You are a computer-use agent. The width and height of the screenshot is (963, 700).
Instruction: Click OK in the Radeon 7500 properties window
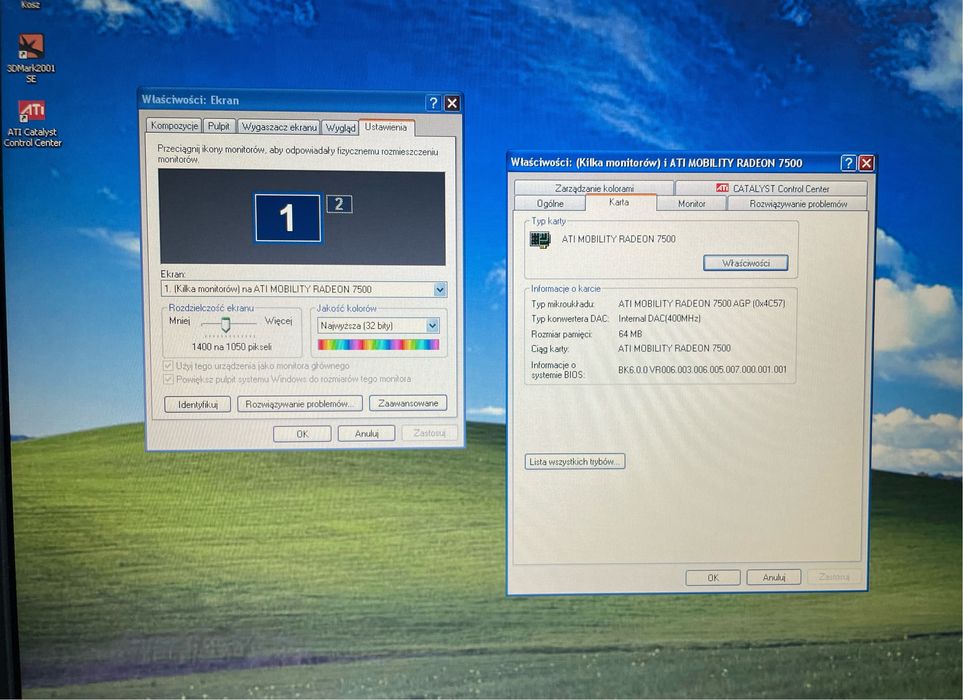pyautogui.click(x=712, y=578)
